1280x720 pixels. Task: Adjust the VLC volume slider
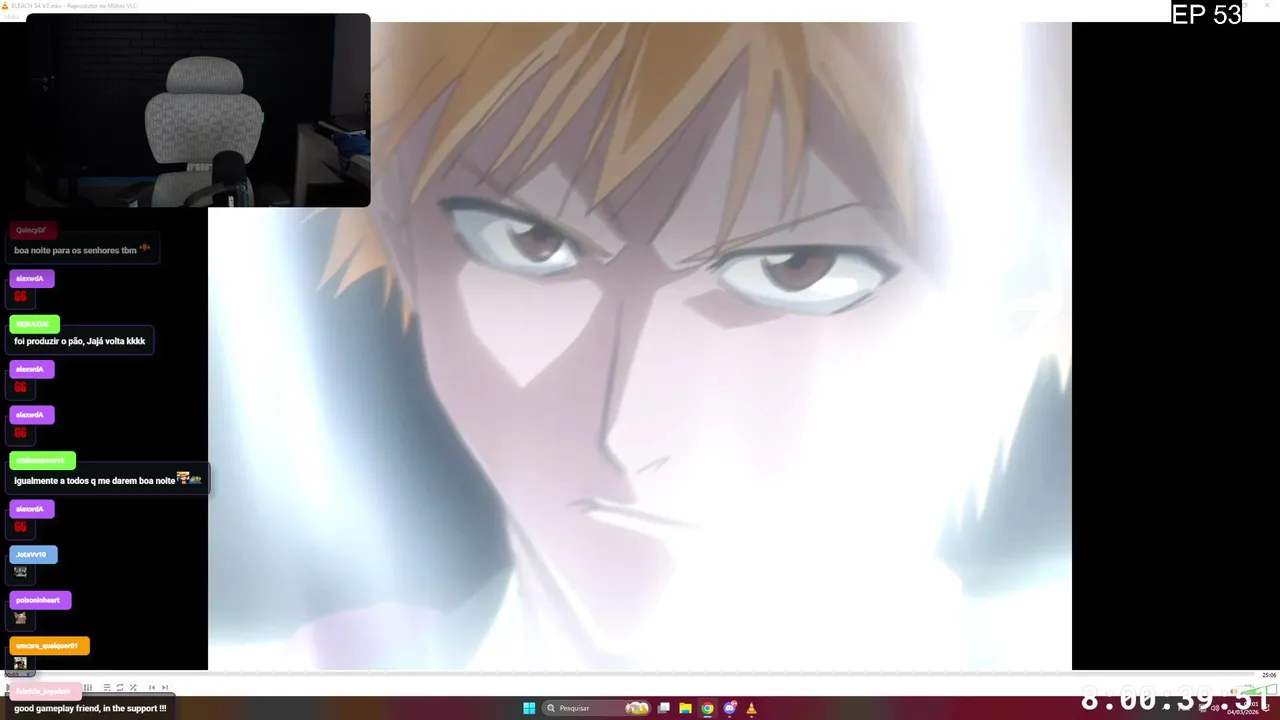point(1258,689)
